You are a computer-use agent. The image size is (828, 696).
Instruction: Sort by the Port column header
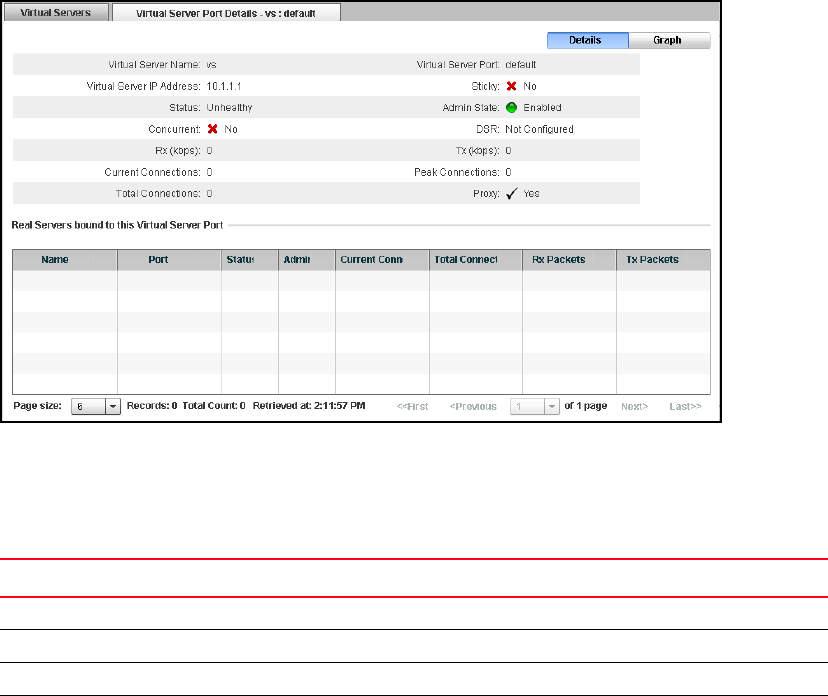(x=158, y=260)
